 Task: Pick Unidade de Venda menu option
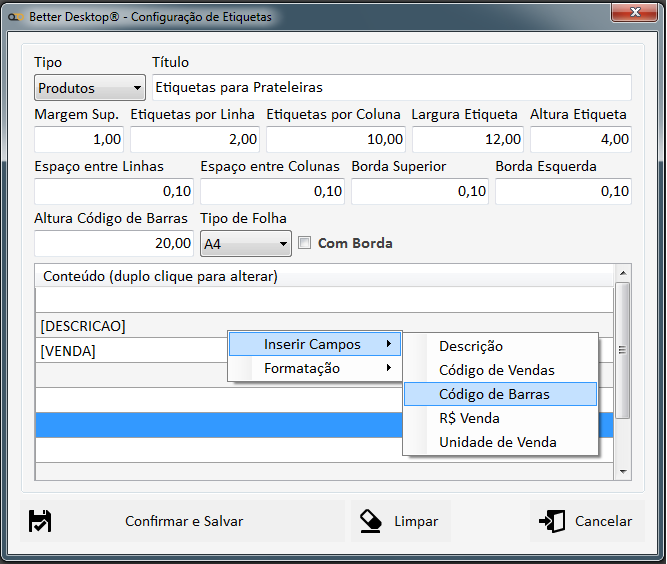499,442
